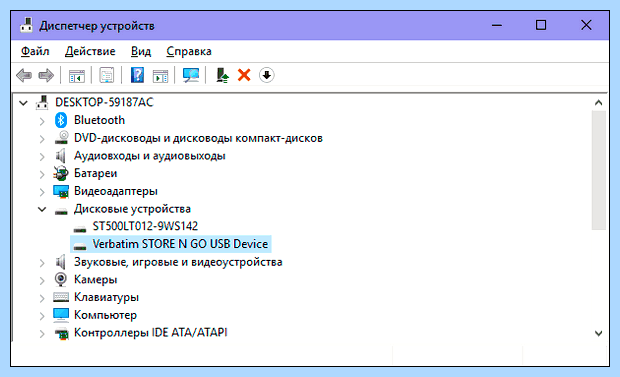Click the DVD drives category icon
The image size is (620, 377).
click(x=61, y=138)
